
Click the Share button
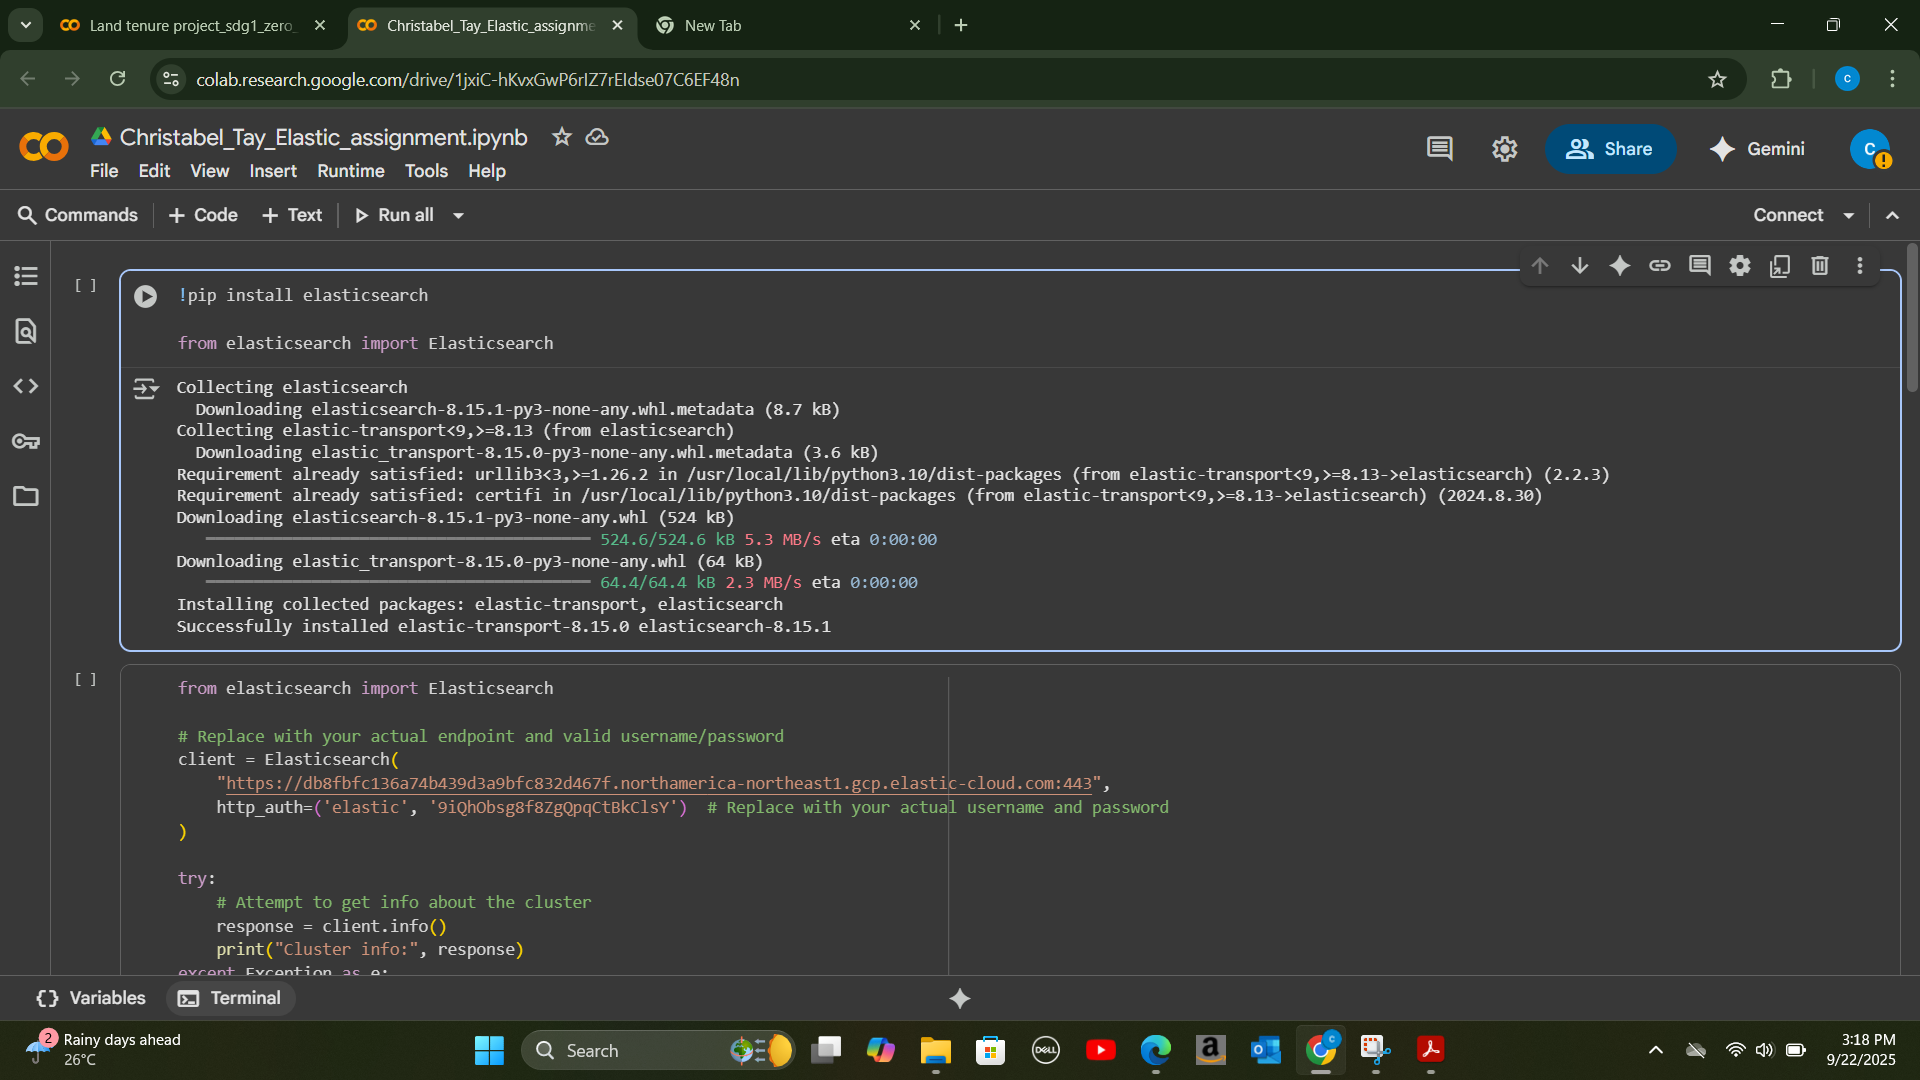click(1610, 149)
